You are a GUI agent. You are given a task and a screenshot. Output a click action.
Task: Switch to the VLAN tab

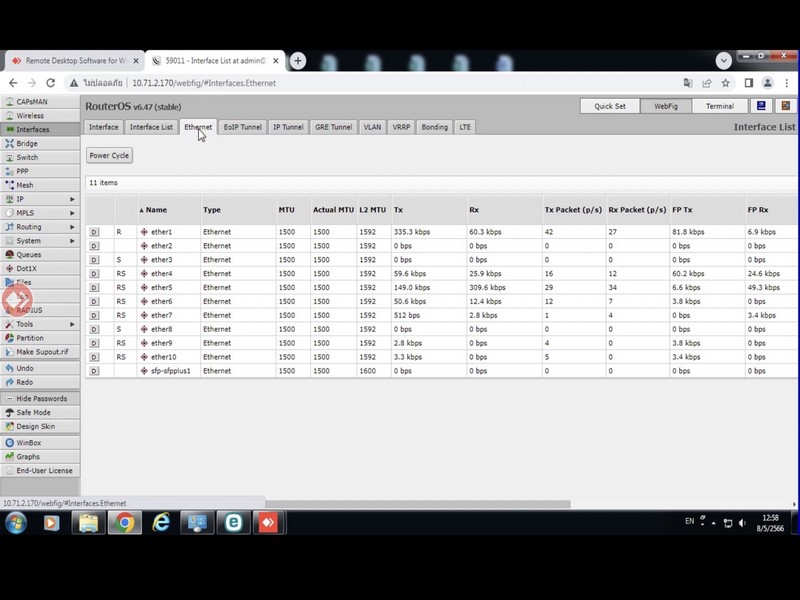(x=372, y=127)
